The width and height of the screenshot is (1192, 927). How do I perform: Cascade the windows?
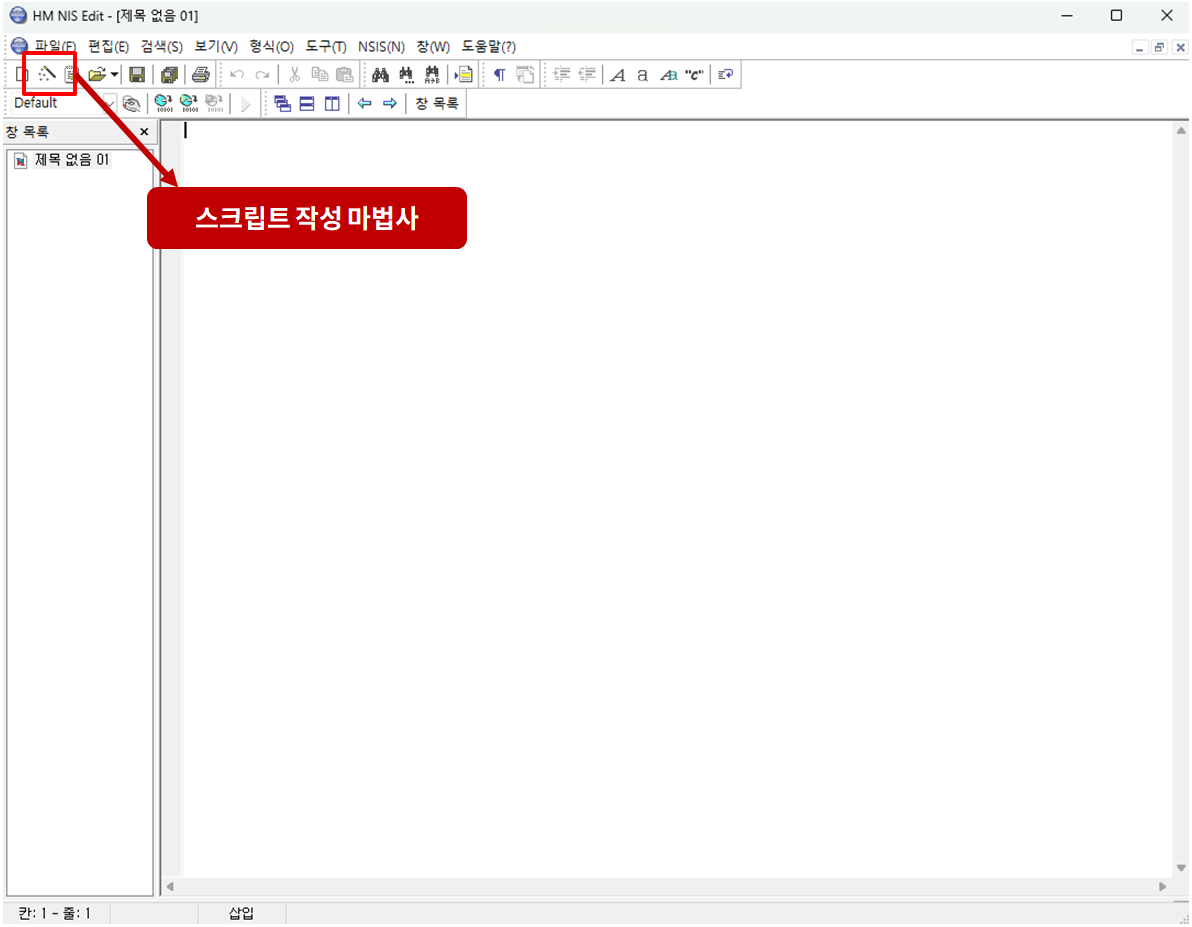click(x=282, y=103)
